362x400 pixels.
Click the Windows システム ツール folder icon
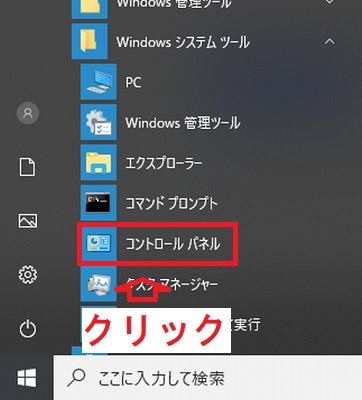click(x=90, y=41)
